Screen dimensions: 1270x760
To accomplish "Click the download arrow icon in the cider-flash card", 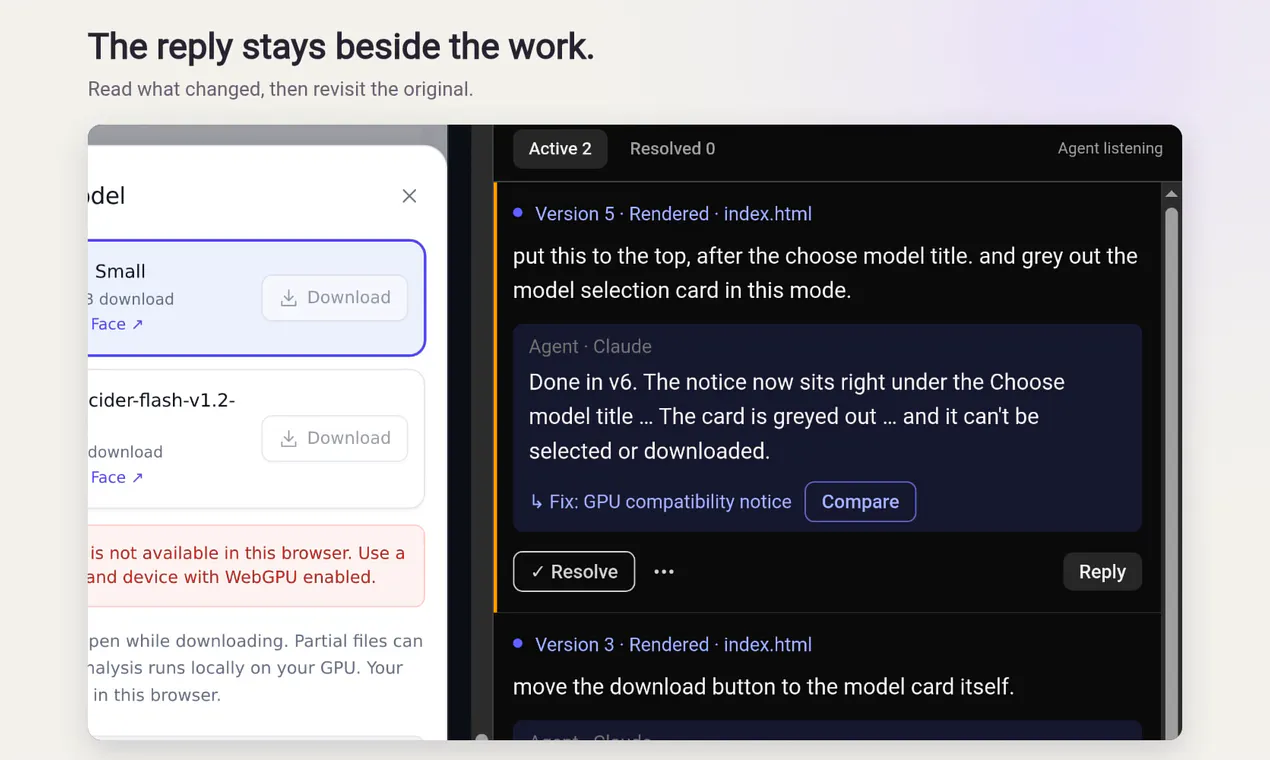I will pyautogui.click(x=289, y=438).
